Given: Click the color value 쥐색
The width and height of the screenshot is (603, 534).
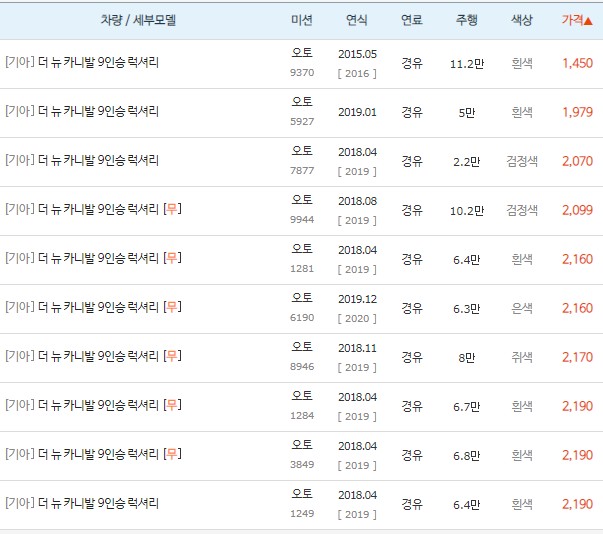Looking at the screenshot, I should [x=522, y=358].
